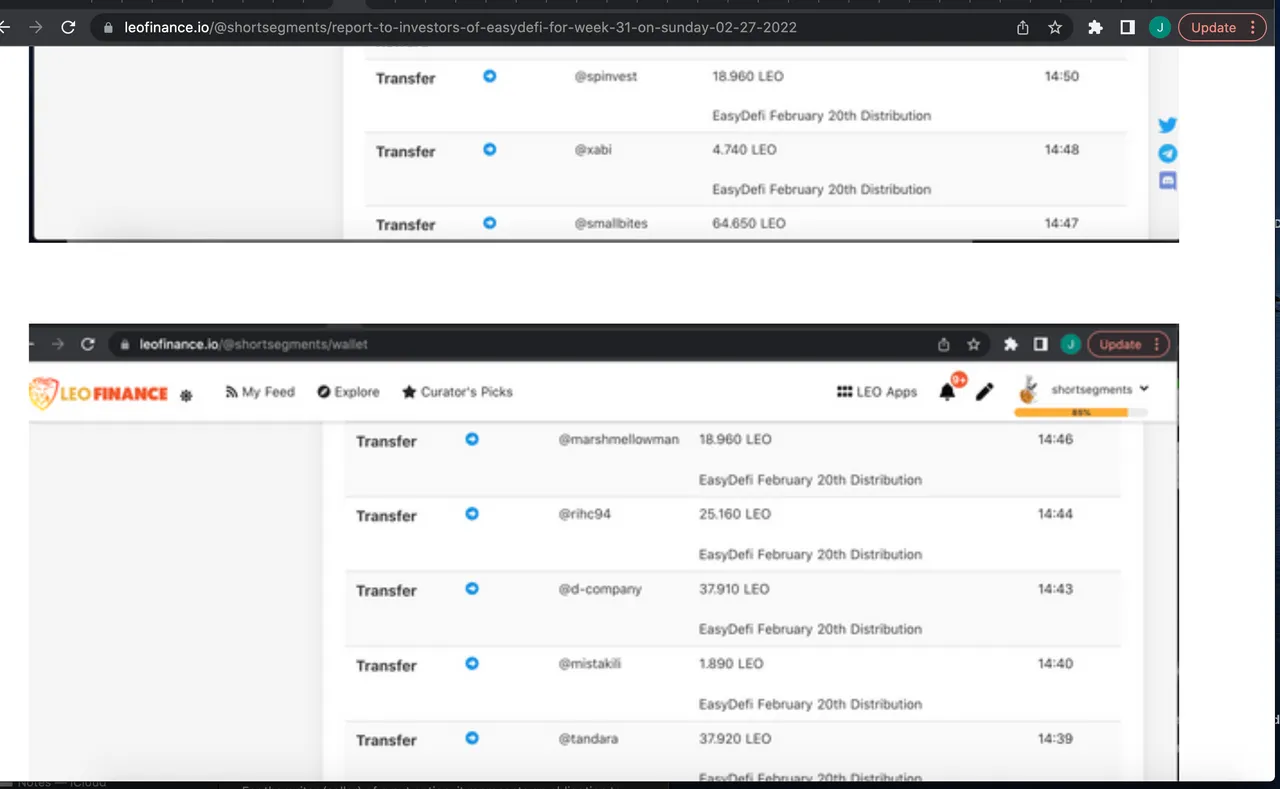Click the Update button in the lower browser
Screen dimensions: 1280x789
1128,344
